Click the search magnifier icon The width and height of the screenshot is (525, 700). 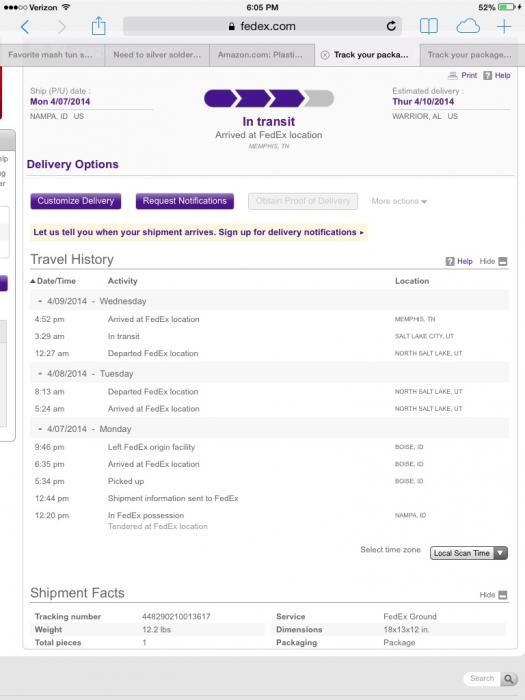[508, 679]
